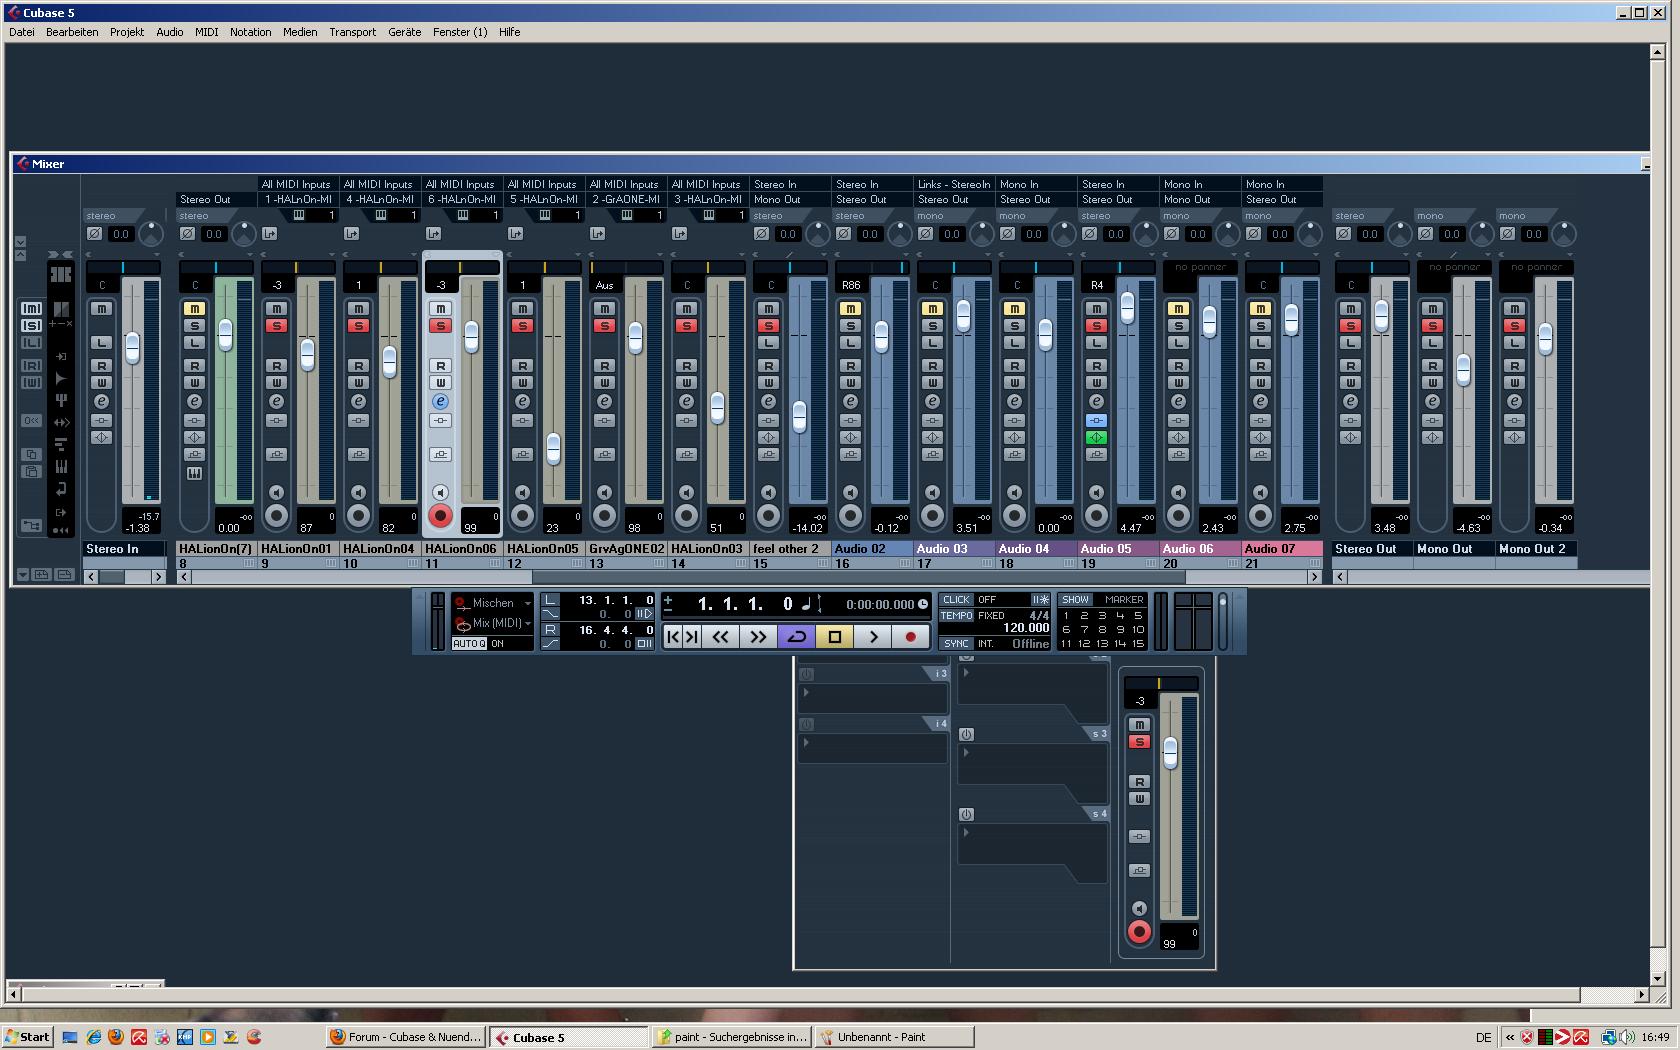The image size is (1680, 1050).
Task: Jump to marker 5 in transport
Action: 1137,616
